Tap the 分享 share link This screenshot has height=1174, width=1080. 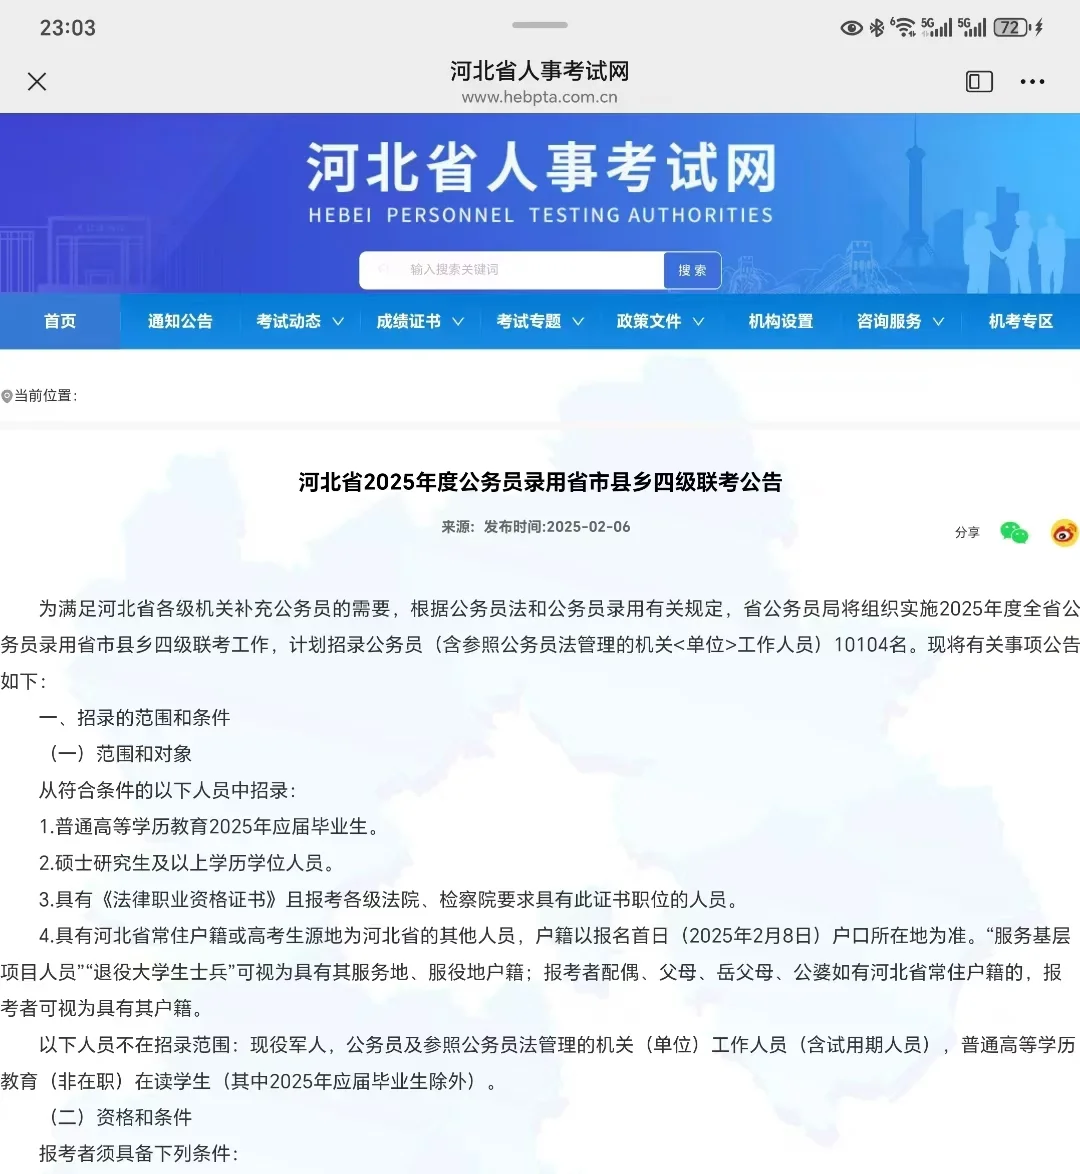[x=967, y=533]
